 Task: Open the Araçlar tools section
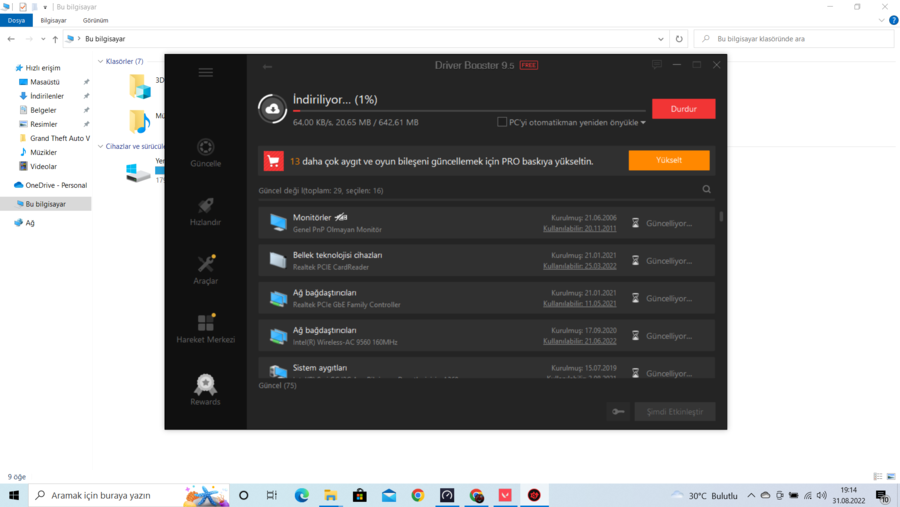pos(205,270)
